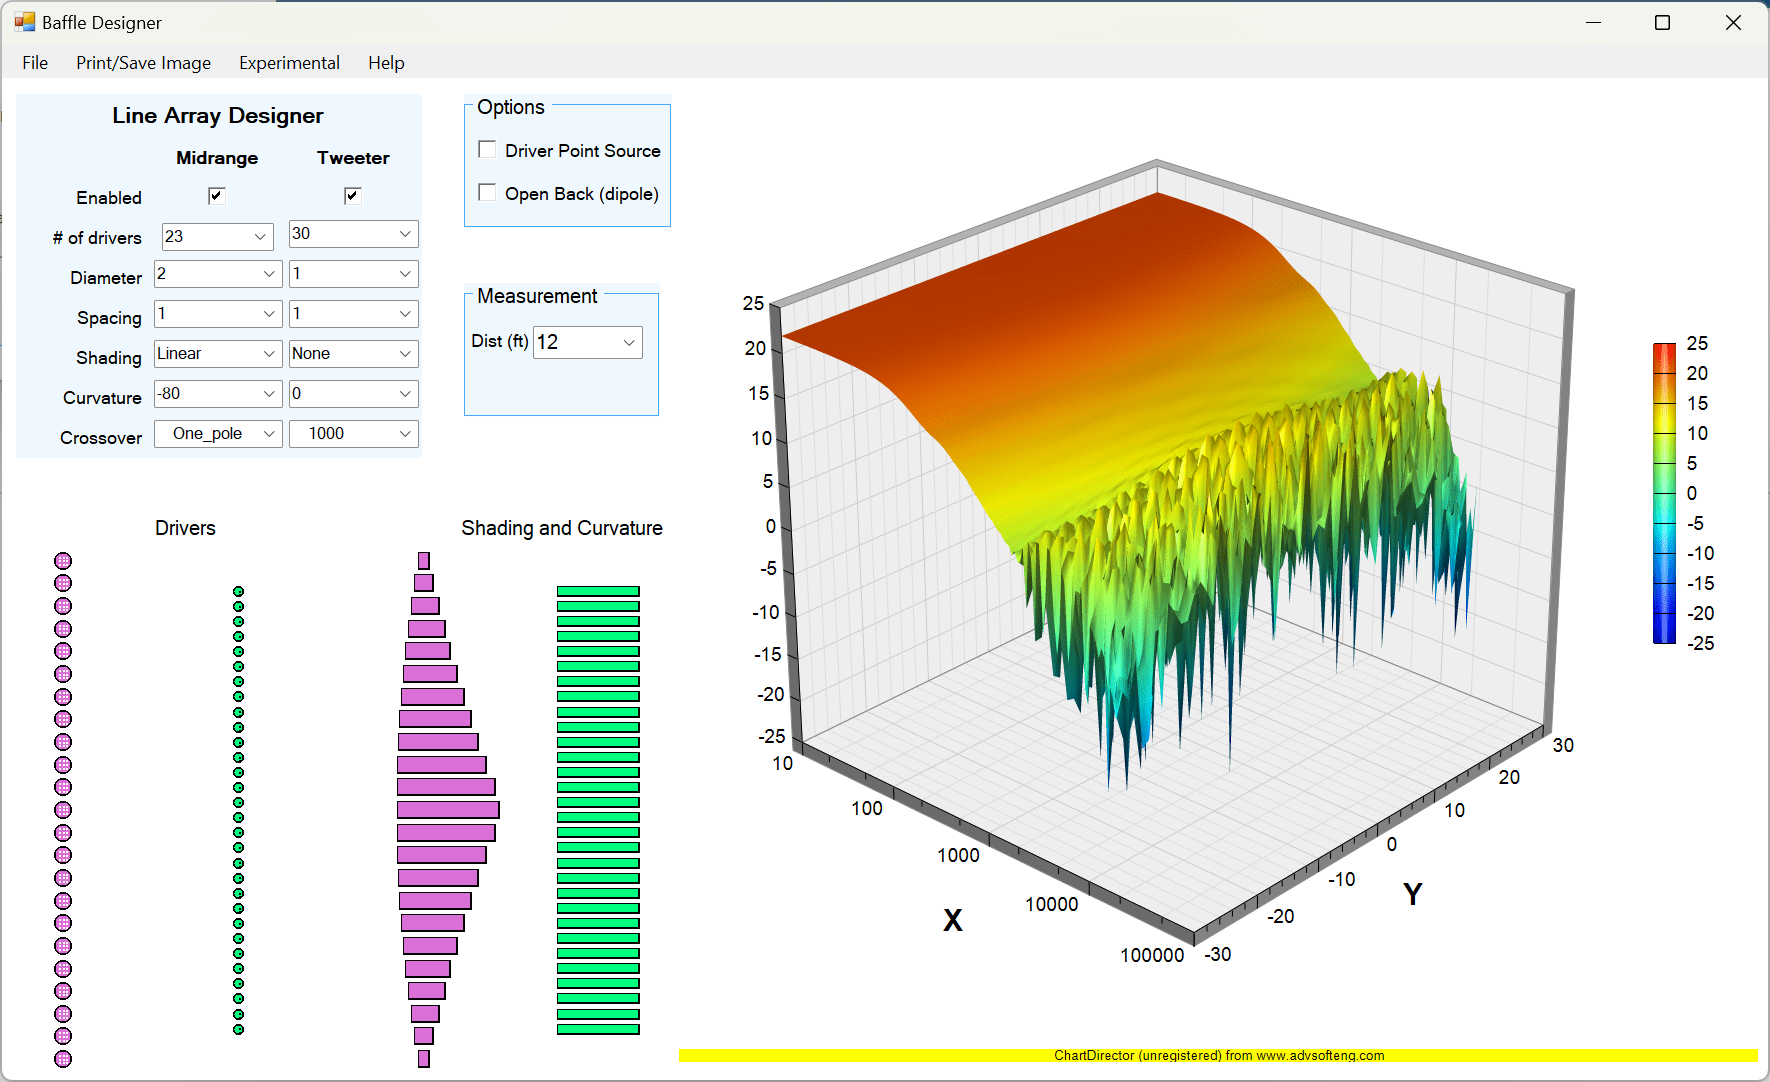Viewport: 1770px width, 1082px height.
Task: Open Tweeter number of drivers dropdown
Action: 353,234
